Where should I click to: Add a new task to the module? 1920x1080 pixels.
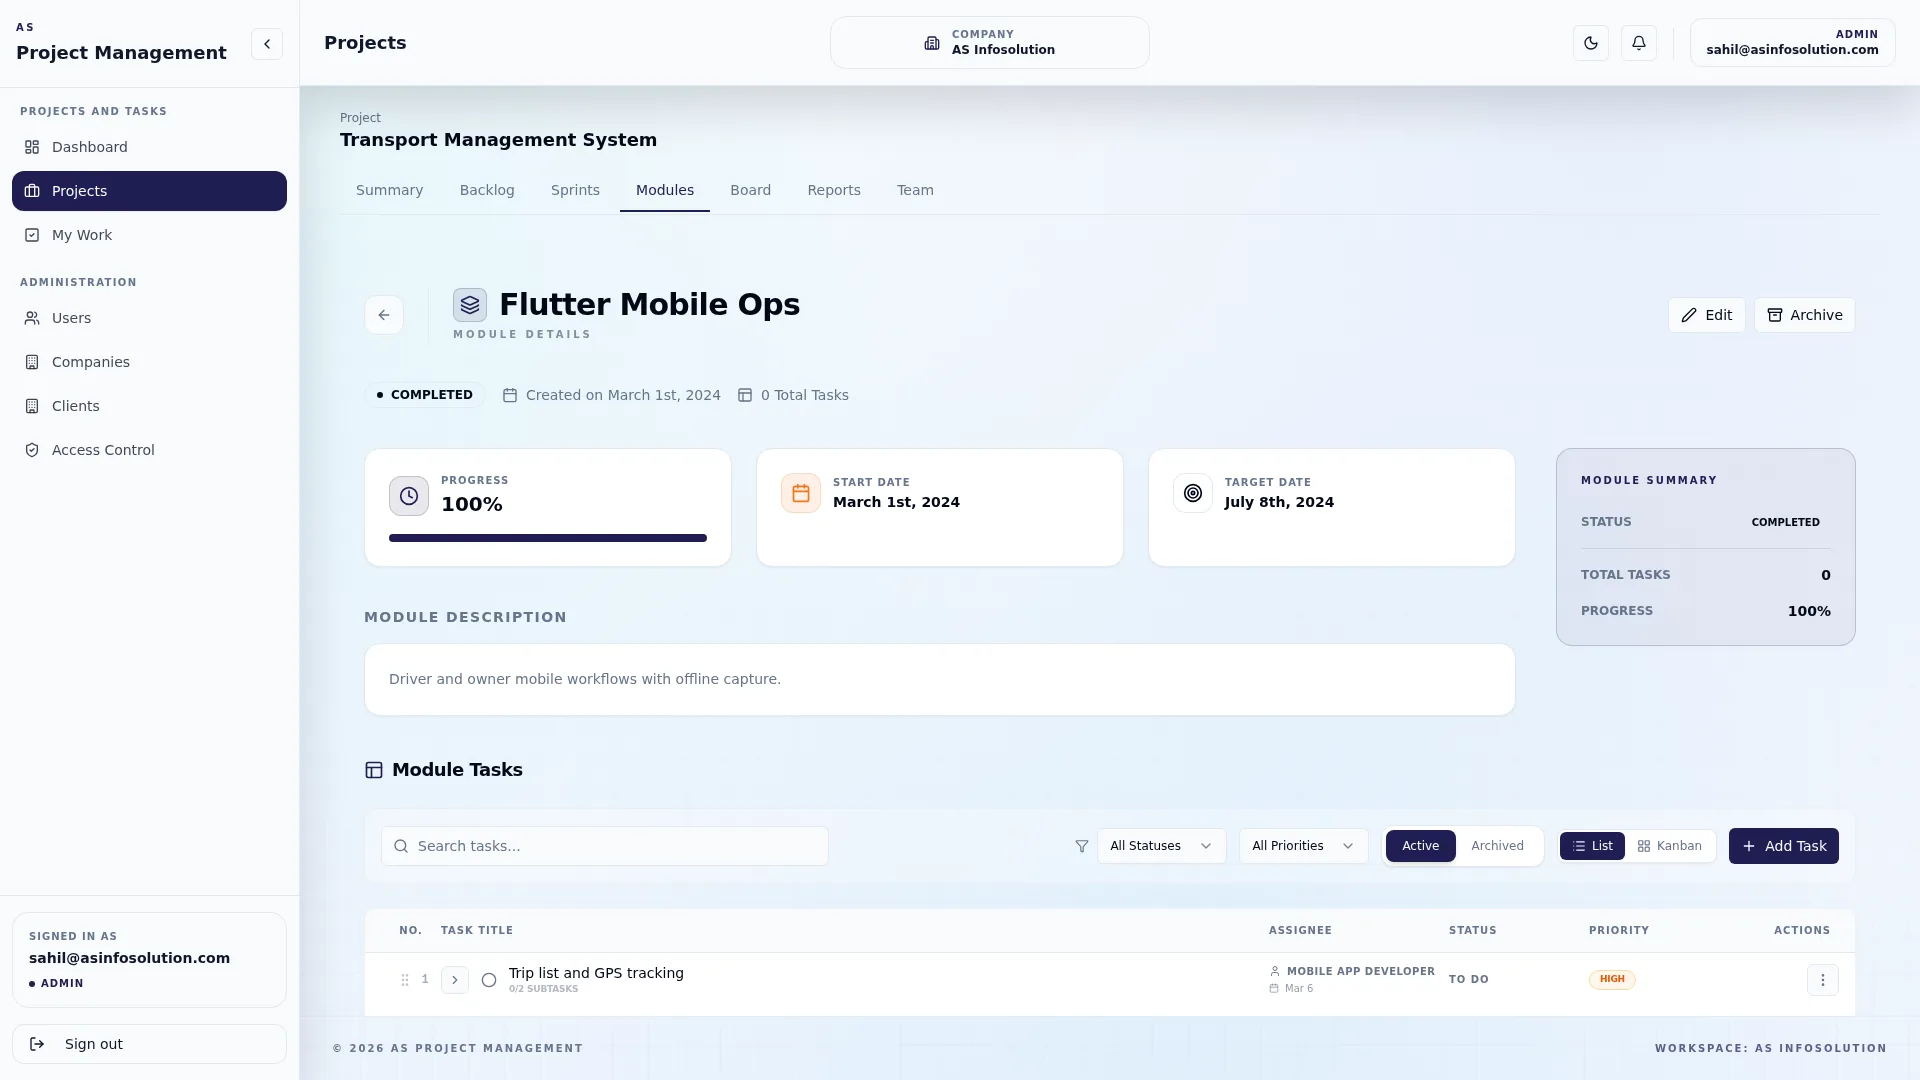[1784, 846]
